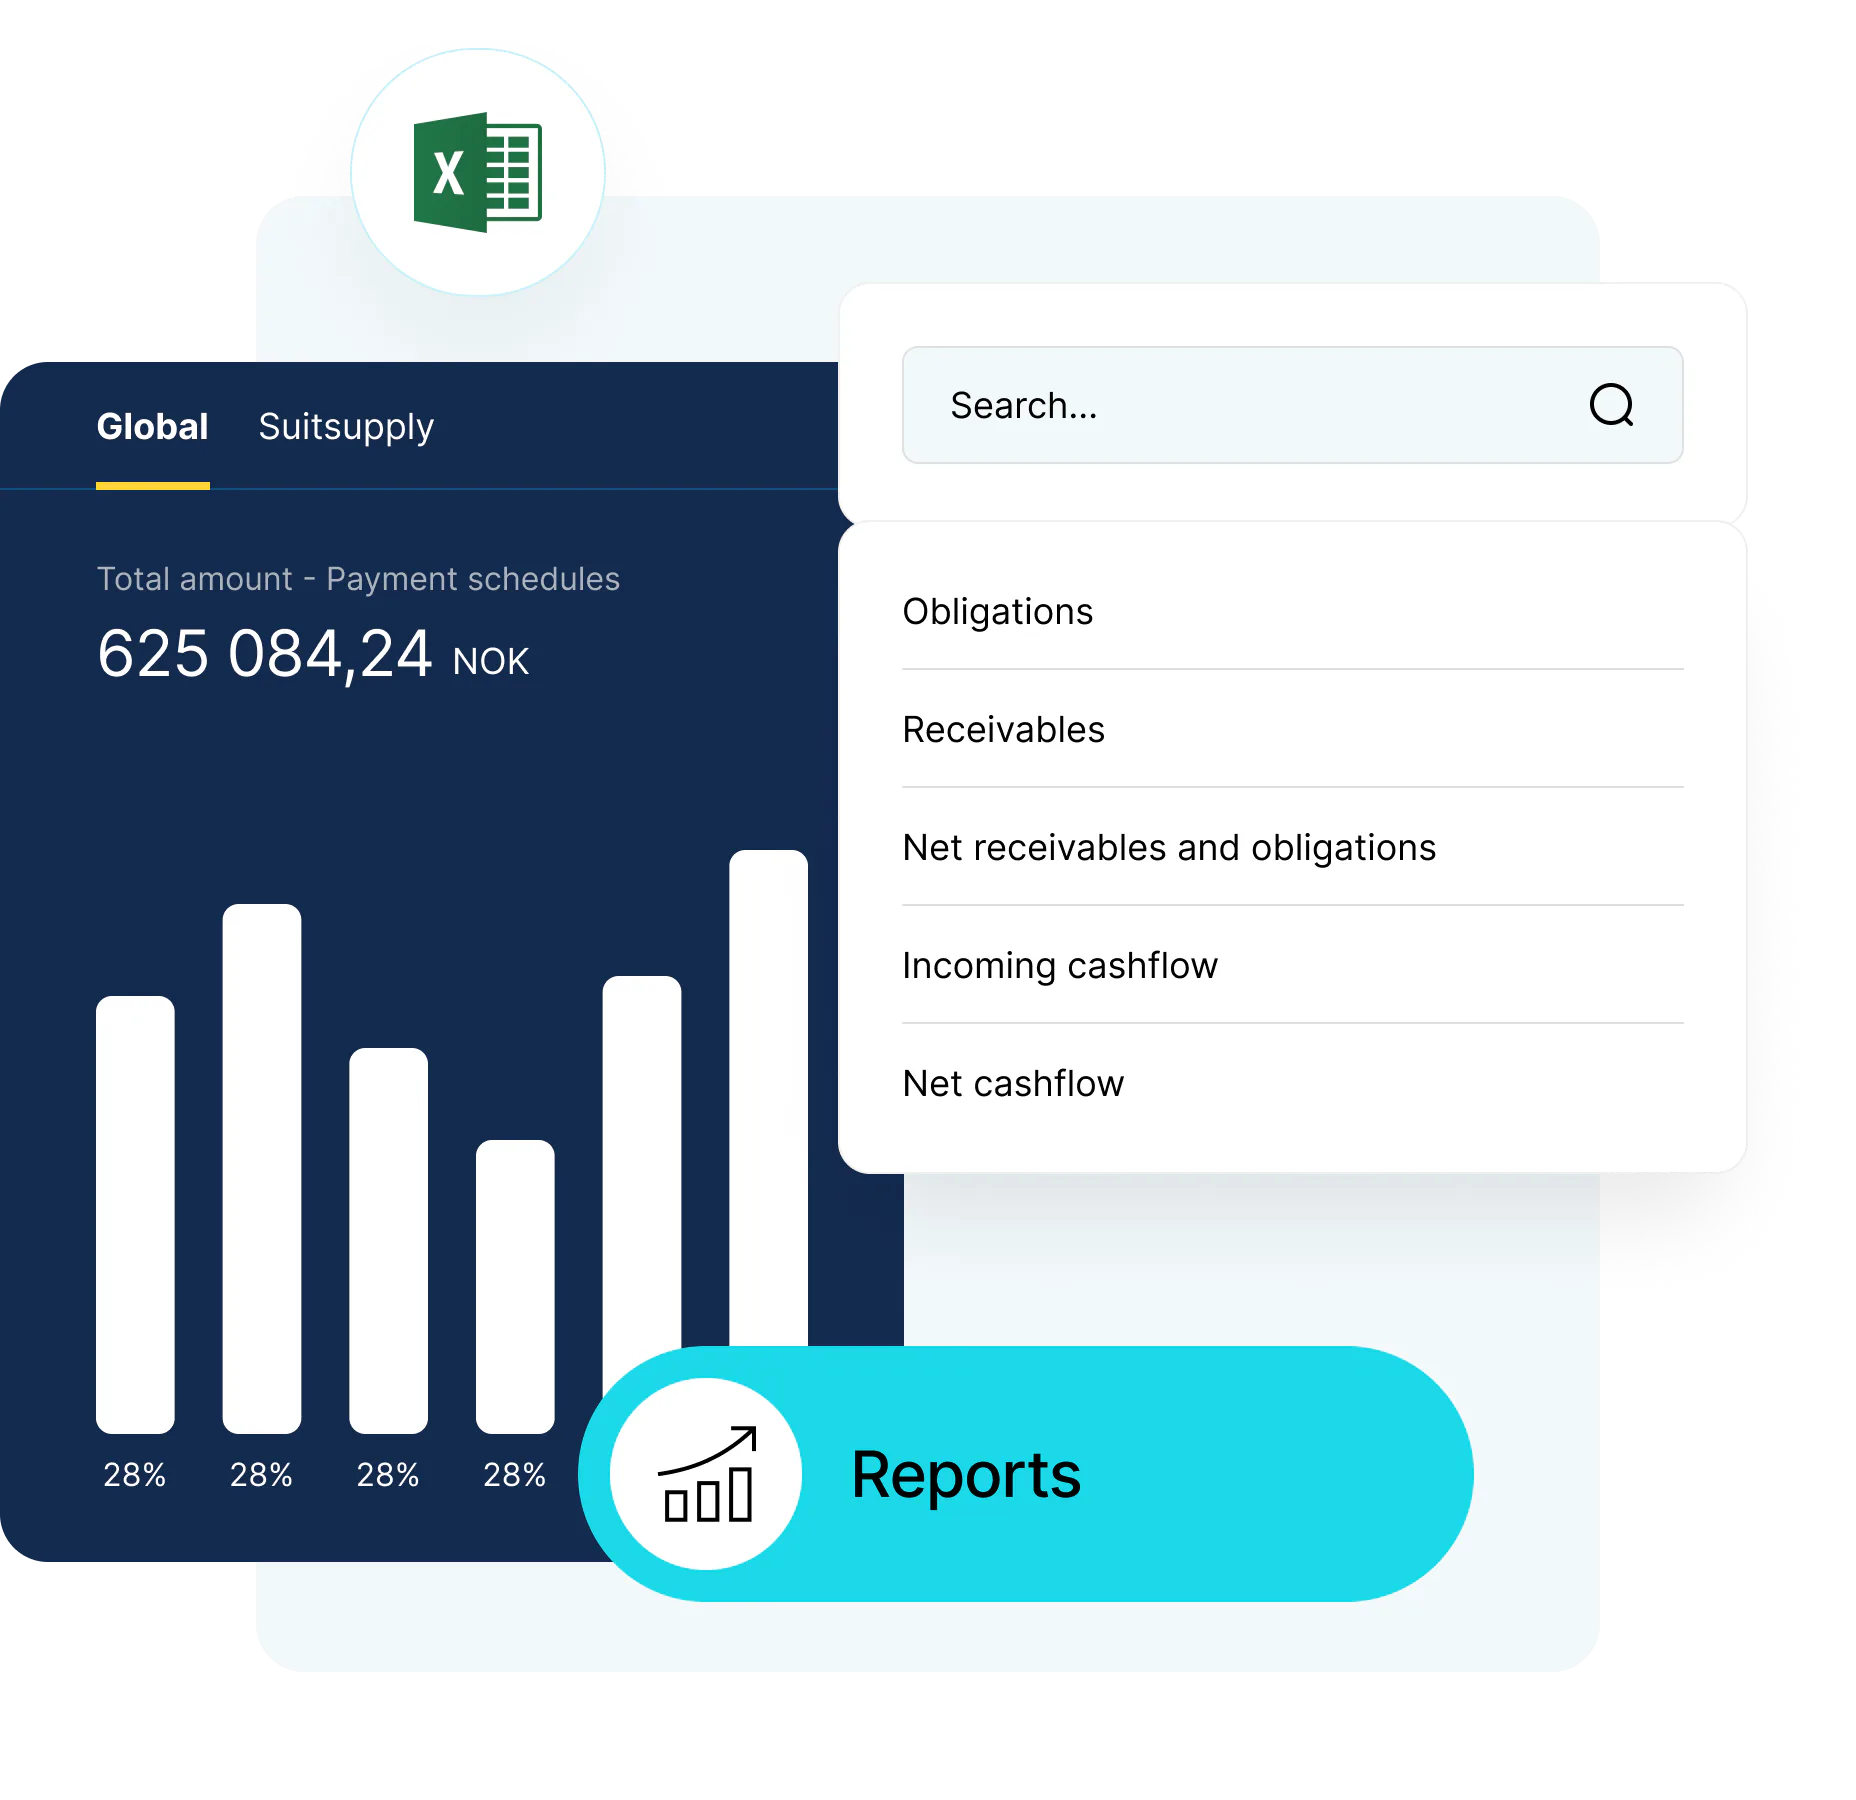Click the Reports chart icon

point(707,1473)
